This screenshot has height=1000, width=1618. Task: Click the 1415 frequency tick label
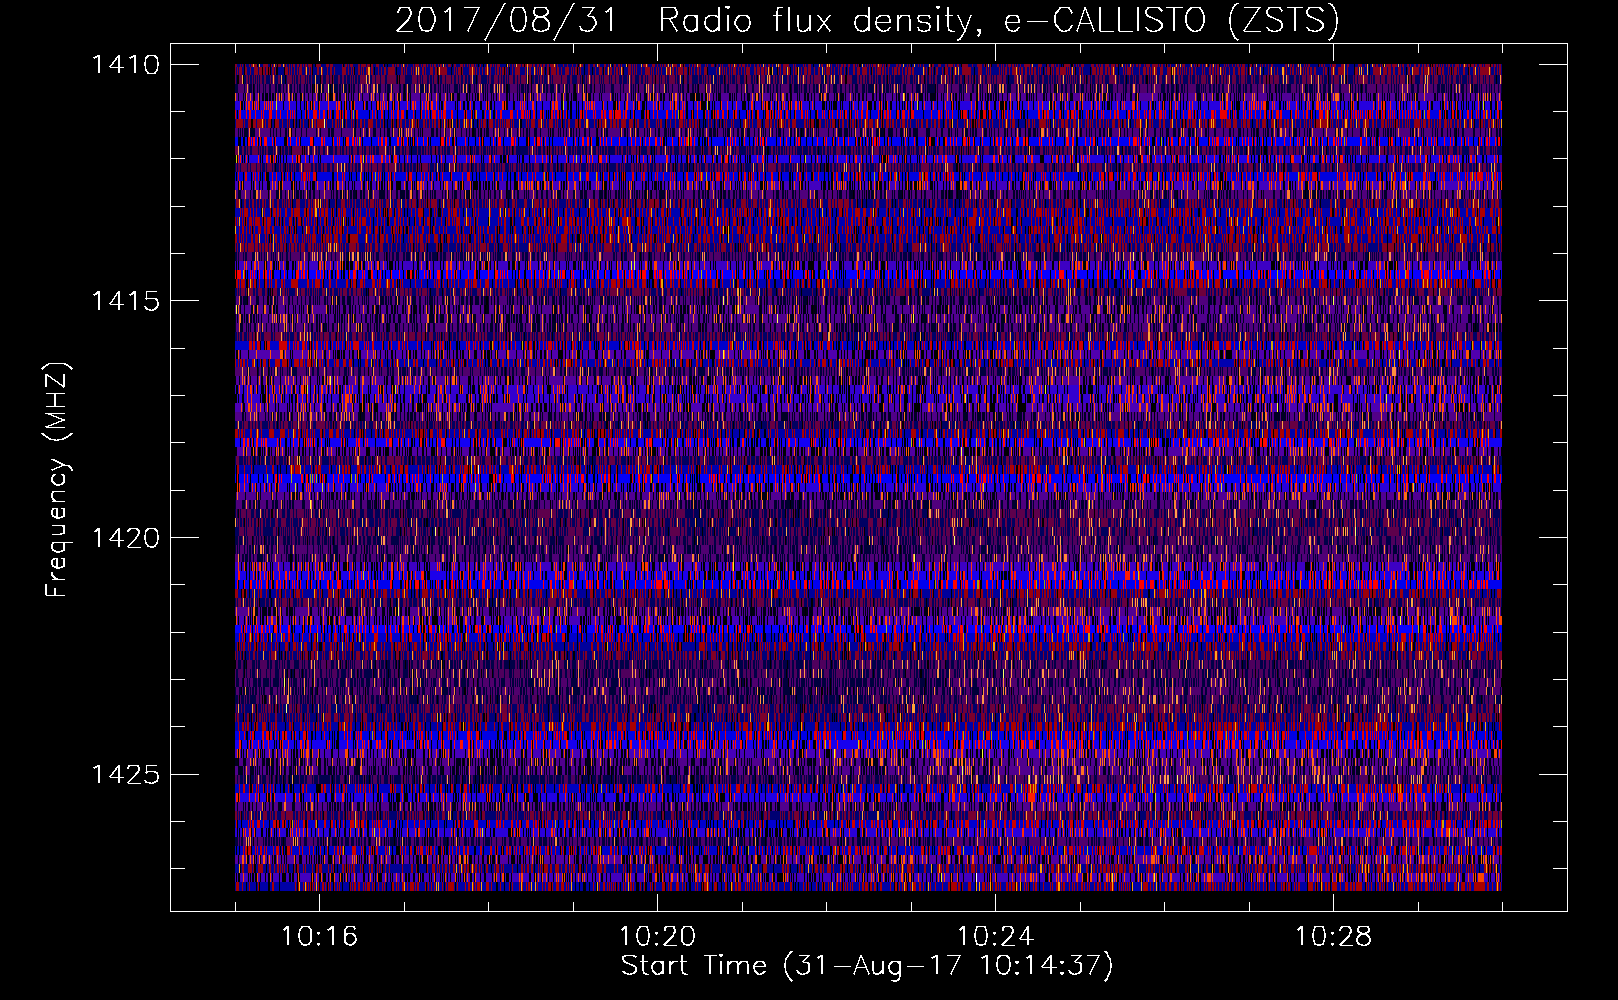125,301
